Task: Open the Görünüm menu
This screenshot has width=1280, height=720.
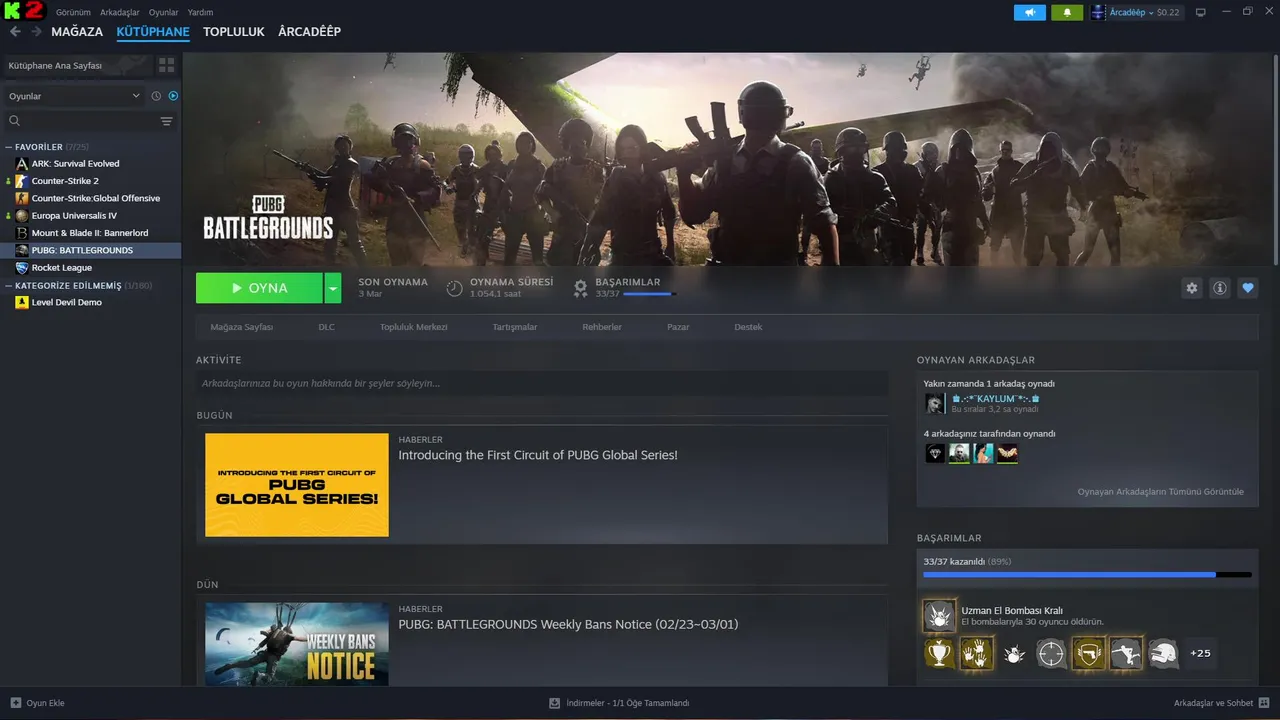Action: coord(73,12)
